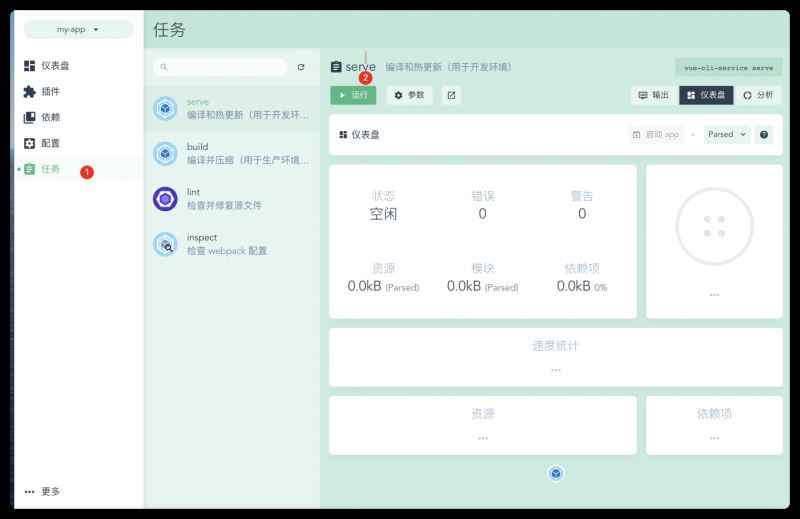Click the 编译和热更新 task description text
The height and width of the screenshot is (519, 800).
pos(448,67)
